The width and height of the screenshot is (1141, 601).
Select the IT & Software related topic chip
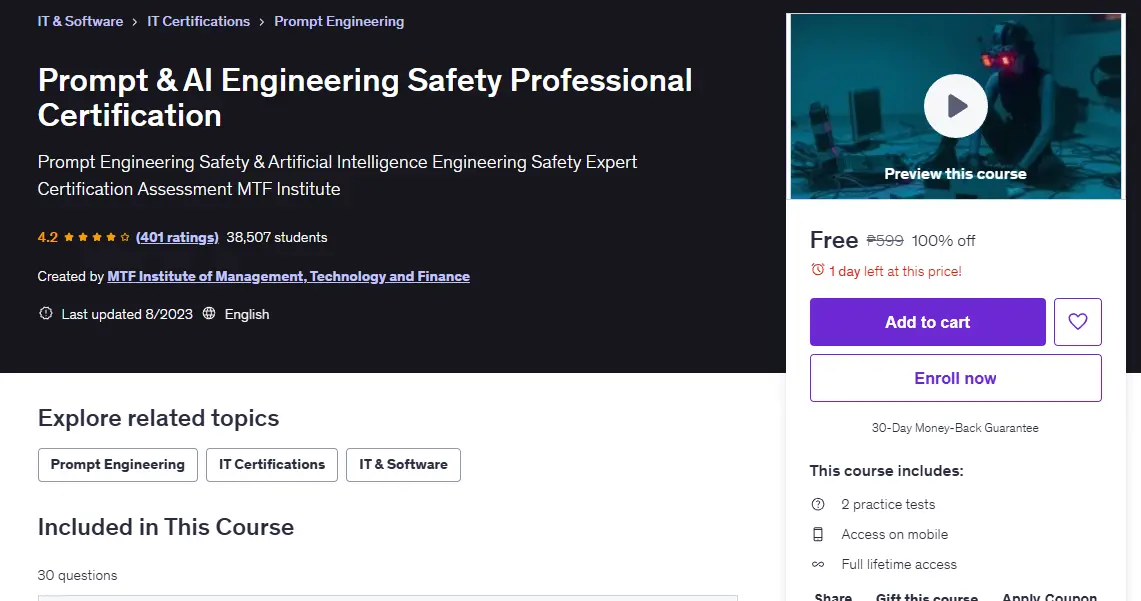pos(403,465)
